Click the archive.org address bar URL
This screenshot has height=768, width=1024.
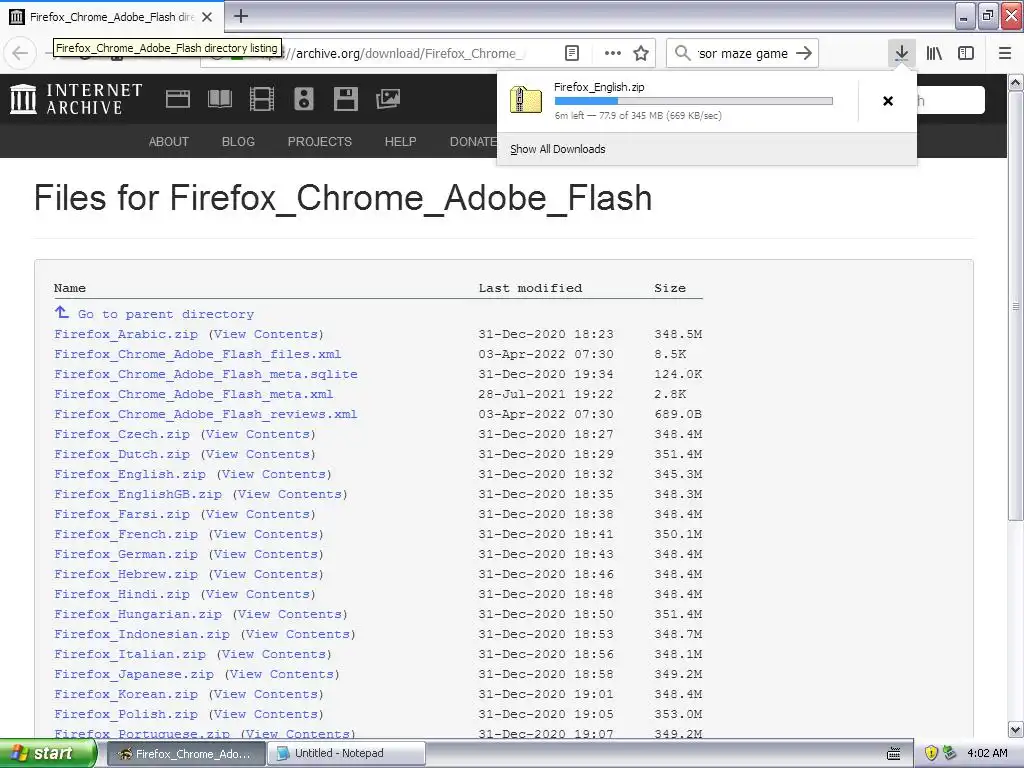[410, 53]
